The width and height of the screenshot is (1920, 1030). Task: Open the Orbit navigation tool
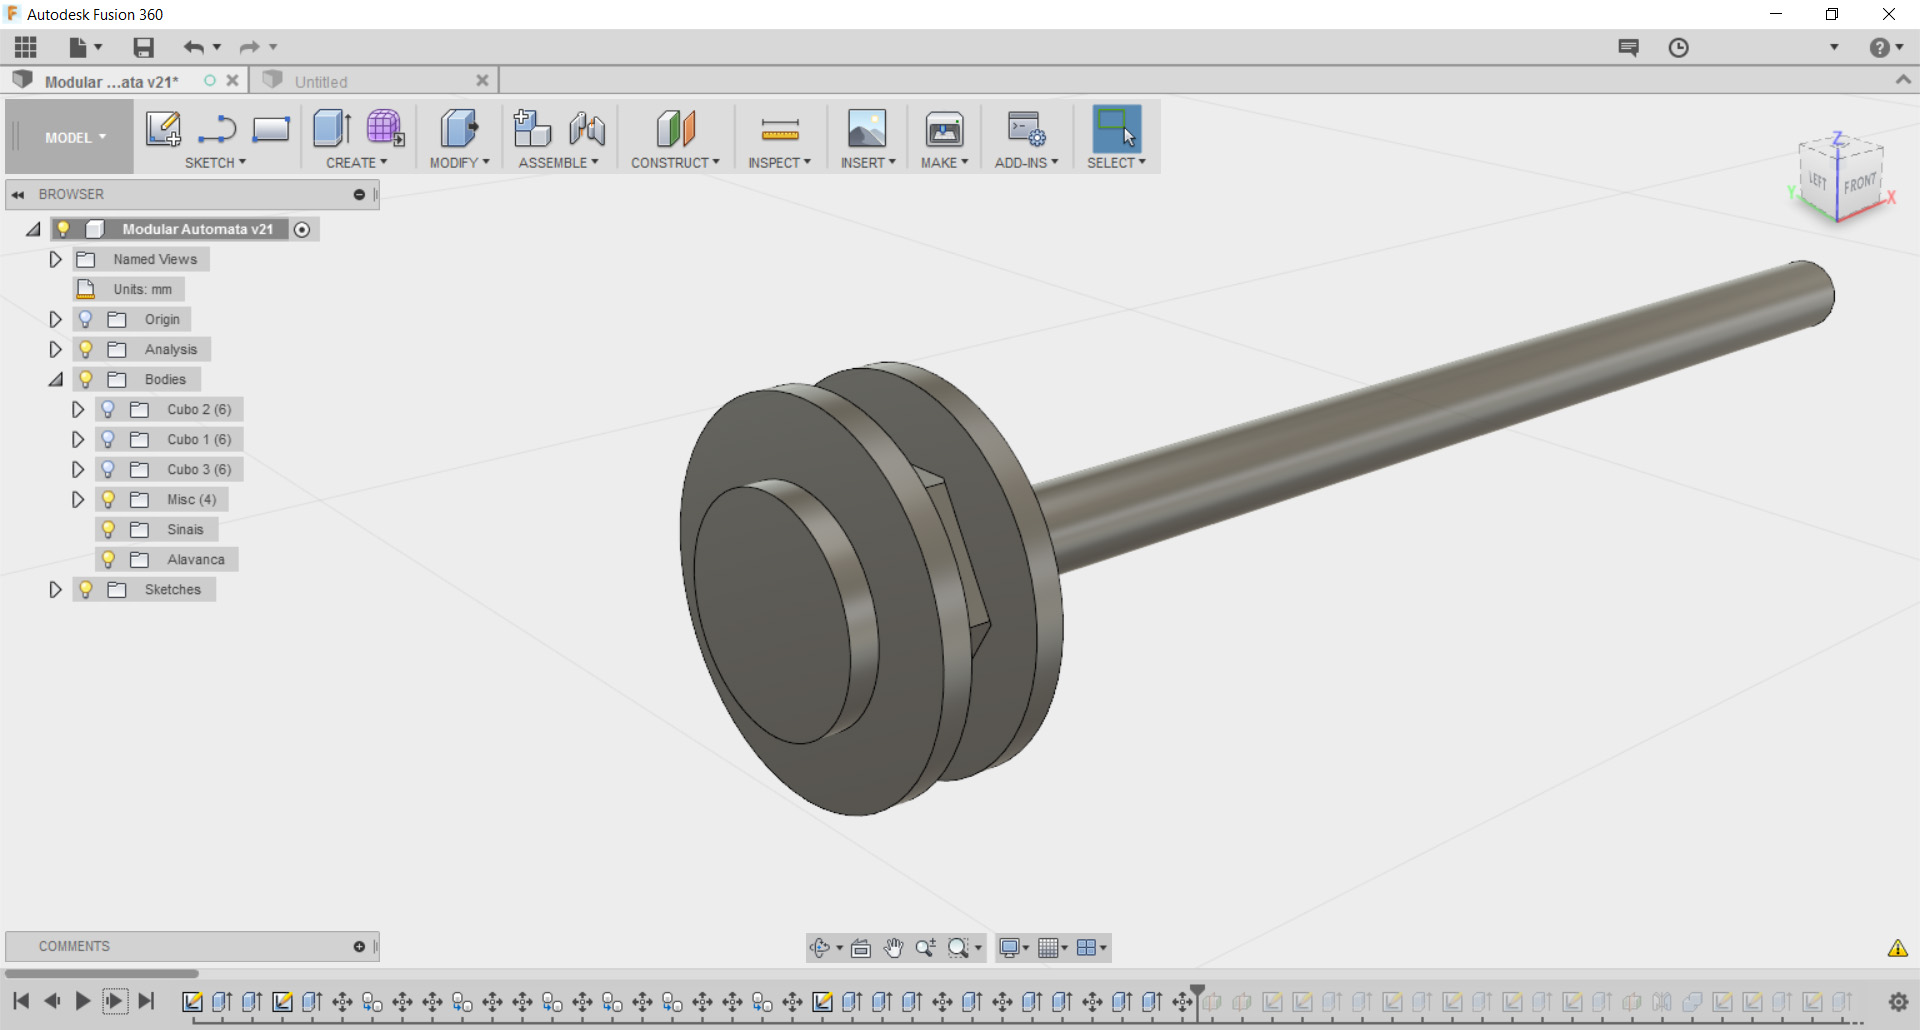(x=820, y=948)
